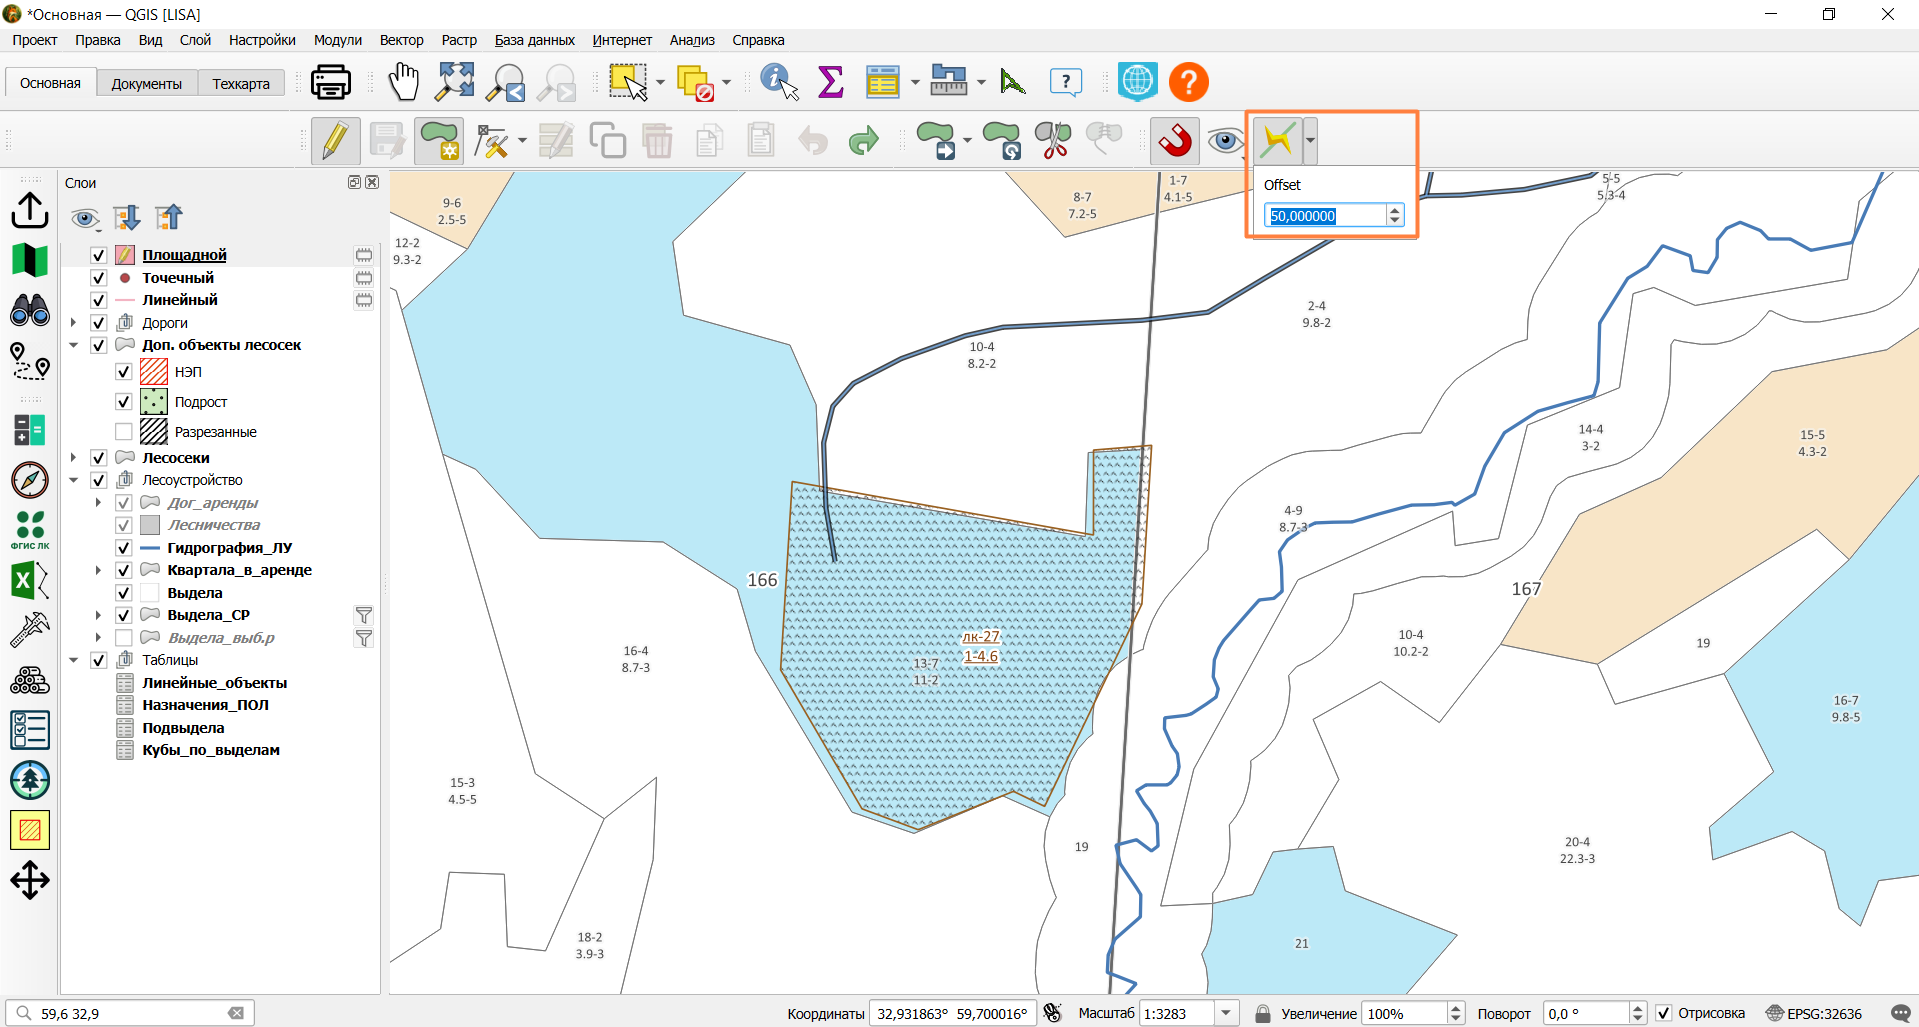The width and height of the screenshot is (1919, 1027).
Task: Enable the Разрезанные layer checkbox
Action: click(124, 432)
